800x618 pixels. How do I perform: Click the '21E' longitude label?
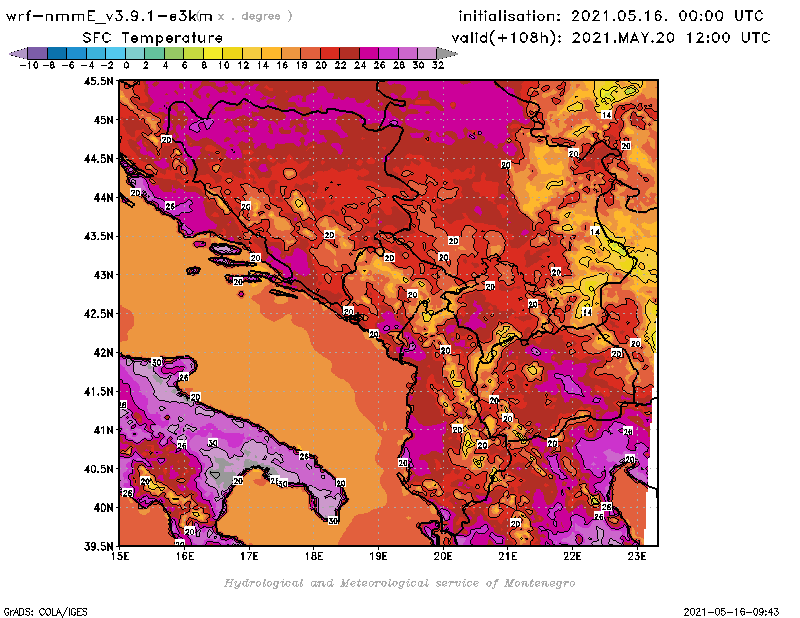click(x=508, y=556)
